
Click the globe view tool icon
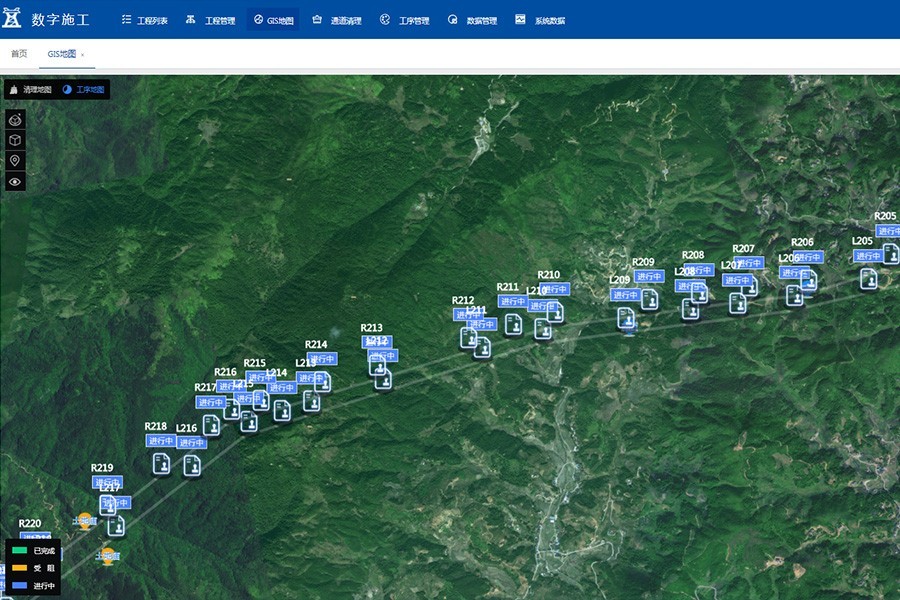pyautogui.click(x=15, y=120)
